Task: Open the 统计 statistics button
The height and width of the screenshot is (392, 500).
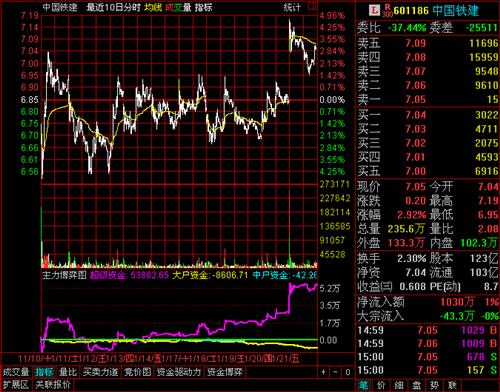Action: (x=292, y=7)
